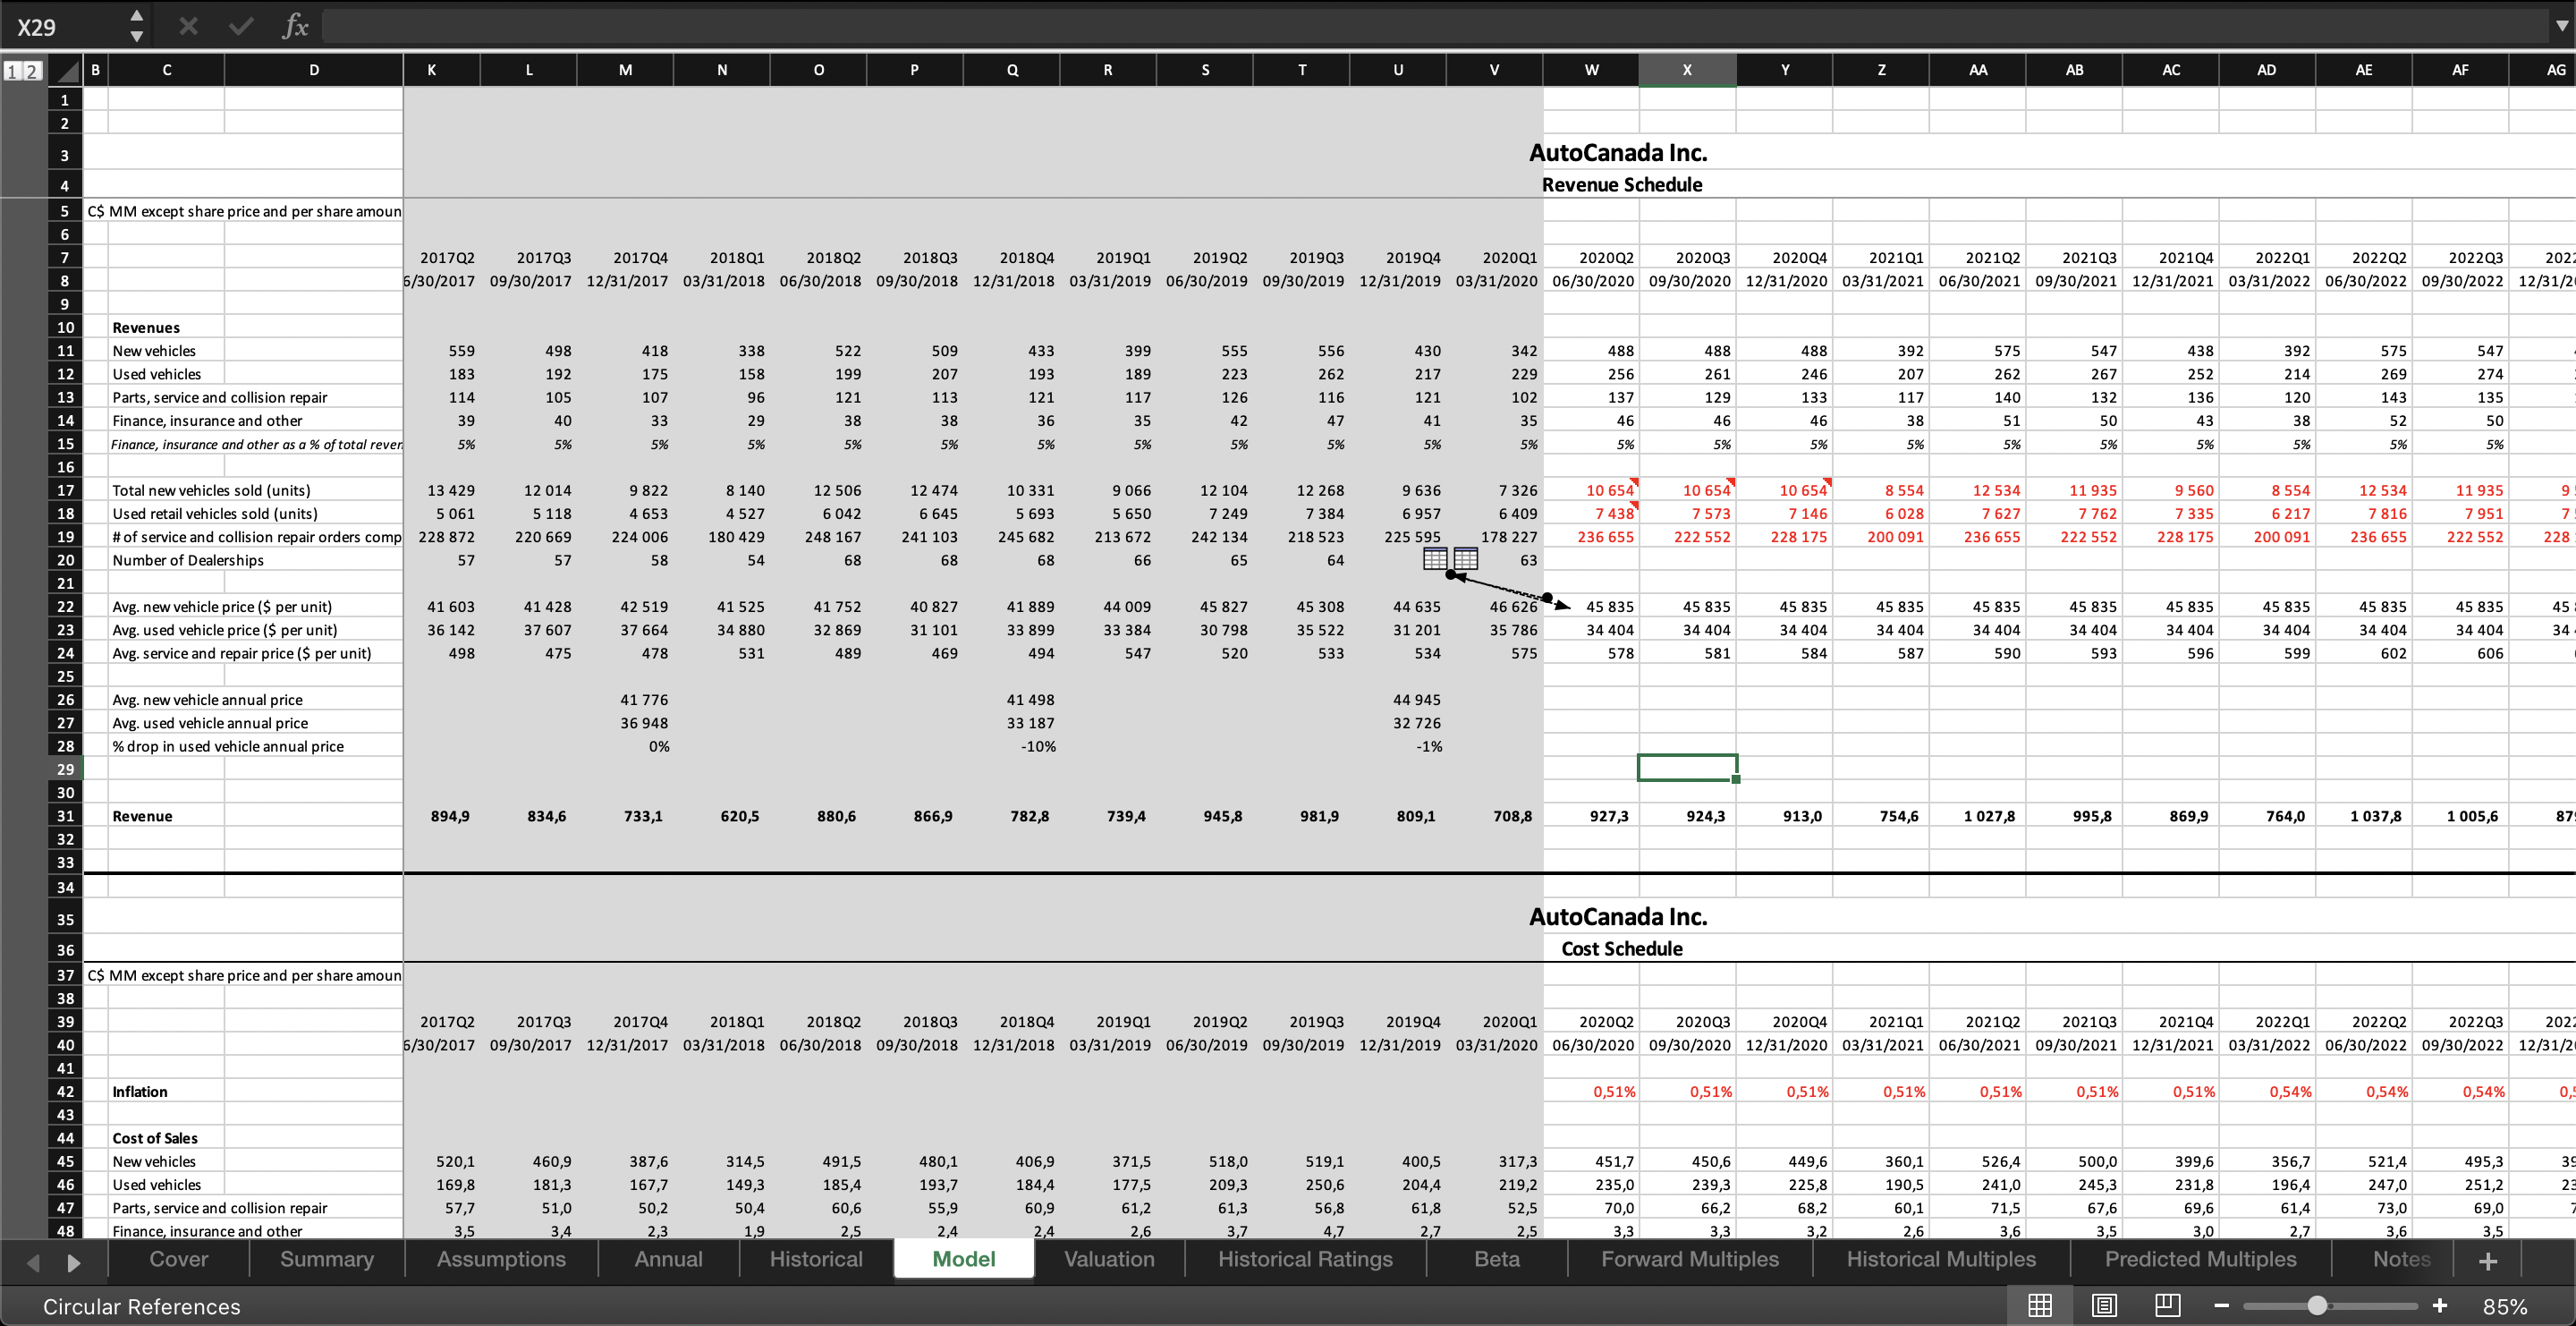
Task: Select the 1 027,8 revenue cell
Action: 1978,816
